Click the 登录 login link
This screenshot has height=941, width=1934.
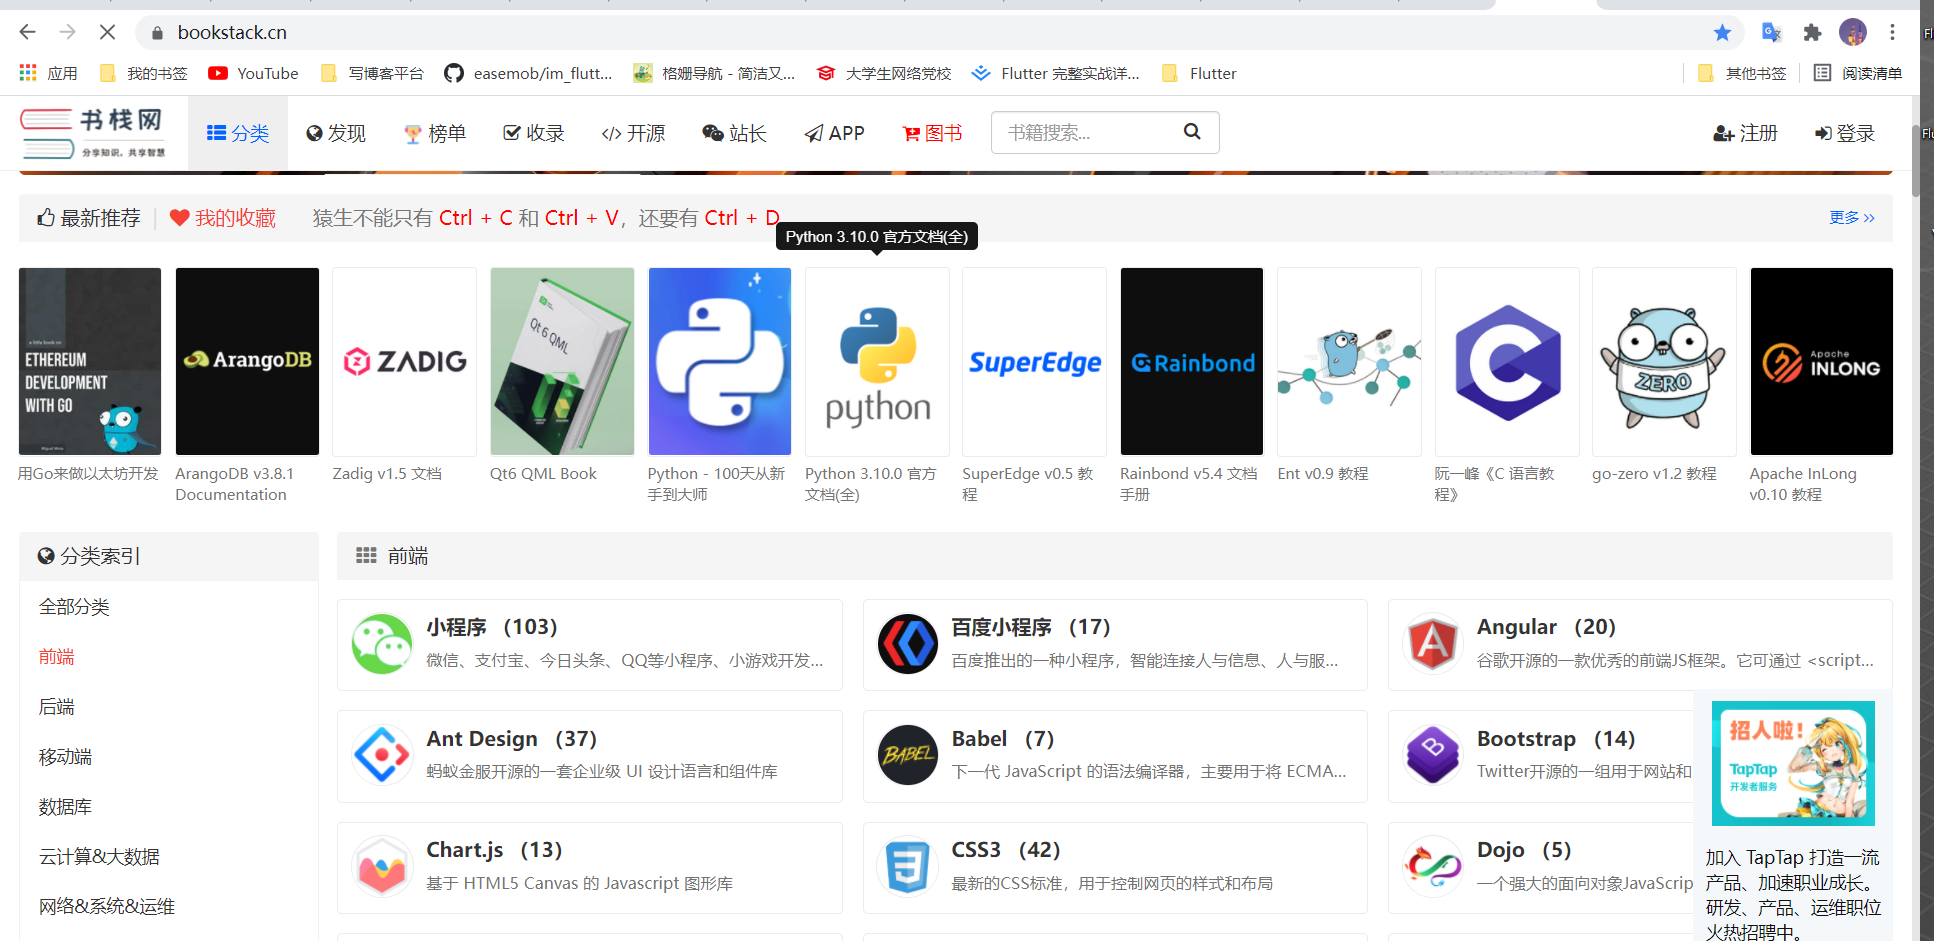(x=1845, y=134)
